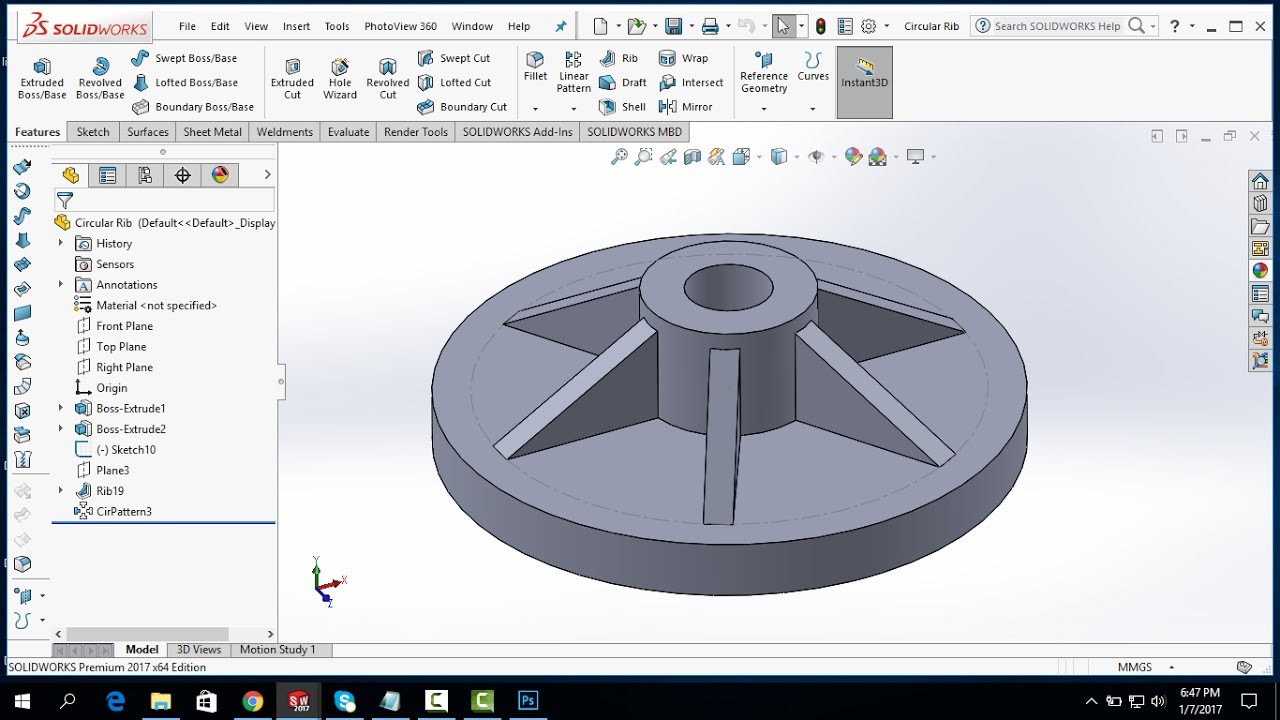Screen dimensions: 1280x720
Task: Choose Lofted Boss/Base feature
Action: pos(185,82)
